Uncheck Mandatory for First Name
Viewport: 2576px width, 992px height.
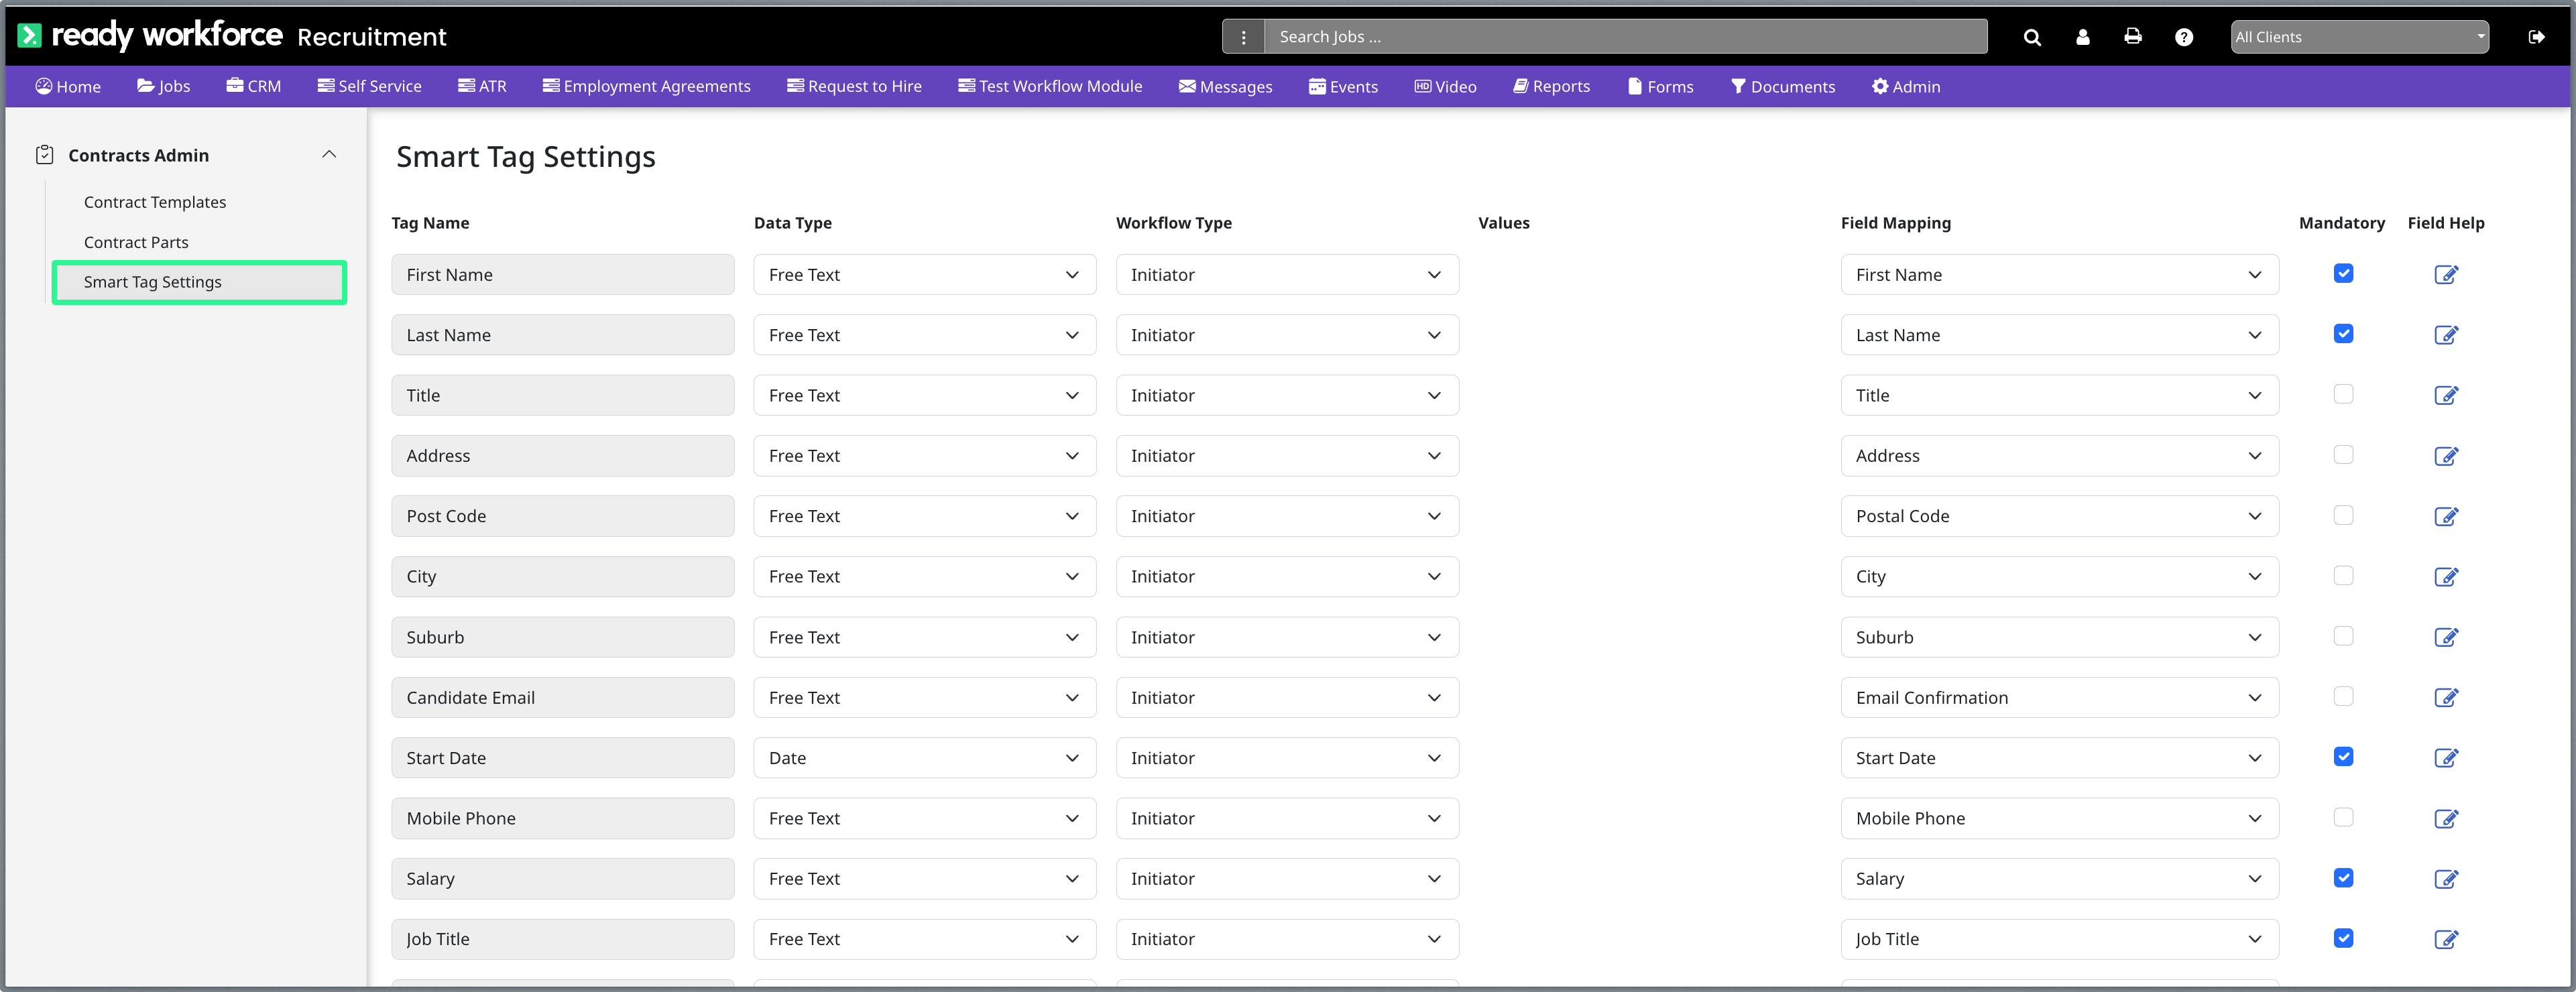point(2343,273)
